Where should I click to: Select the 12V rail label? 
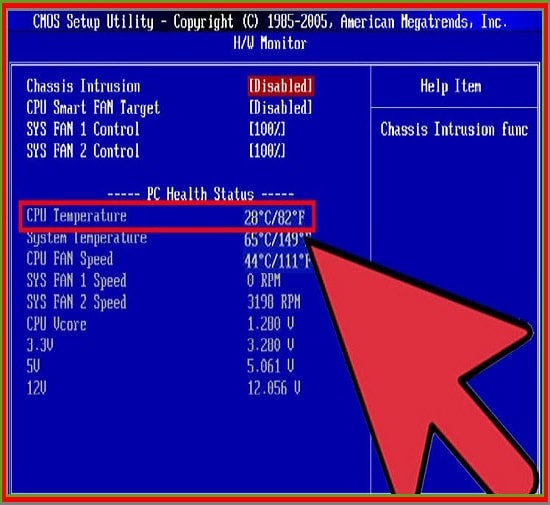point(36,389)
